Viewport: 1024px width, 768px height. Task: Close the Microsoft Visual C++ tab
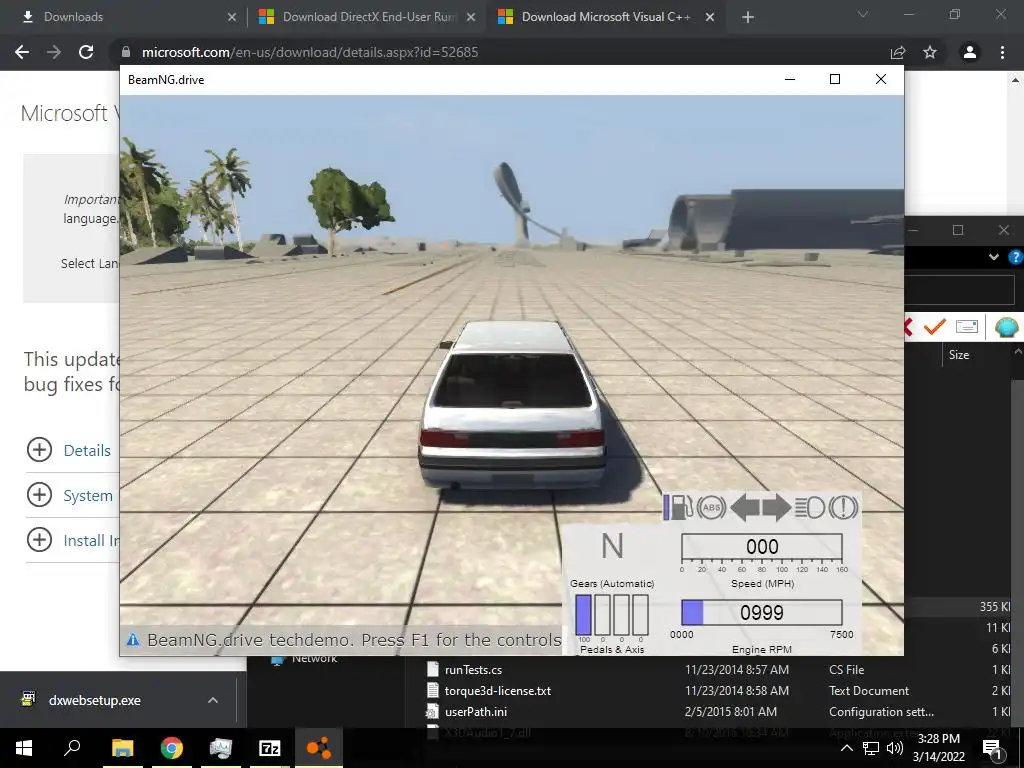710,17
